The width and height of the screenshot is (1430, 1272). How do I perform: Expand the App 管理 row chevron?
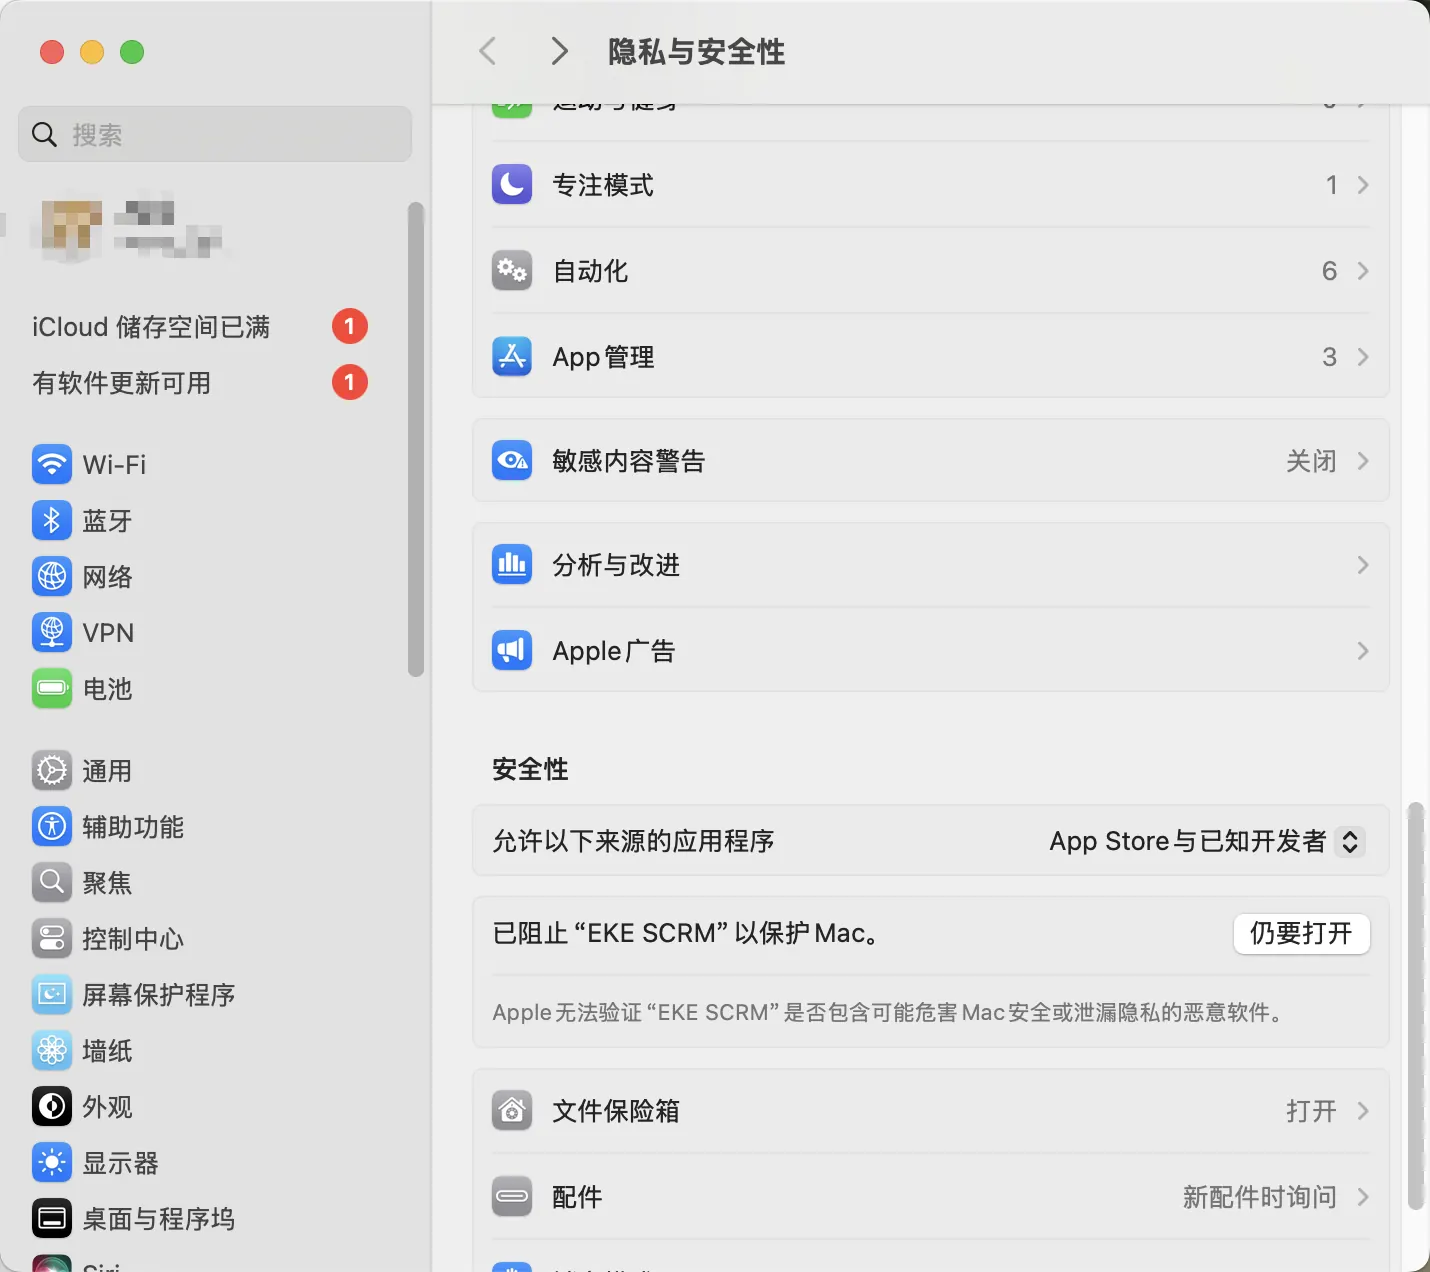pos(1363,357)
